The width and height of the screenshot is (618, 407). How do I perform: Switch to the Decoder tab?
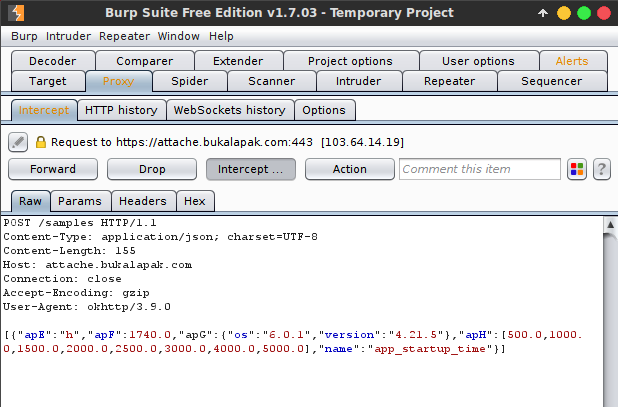53,61
